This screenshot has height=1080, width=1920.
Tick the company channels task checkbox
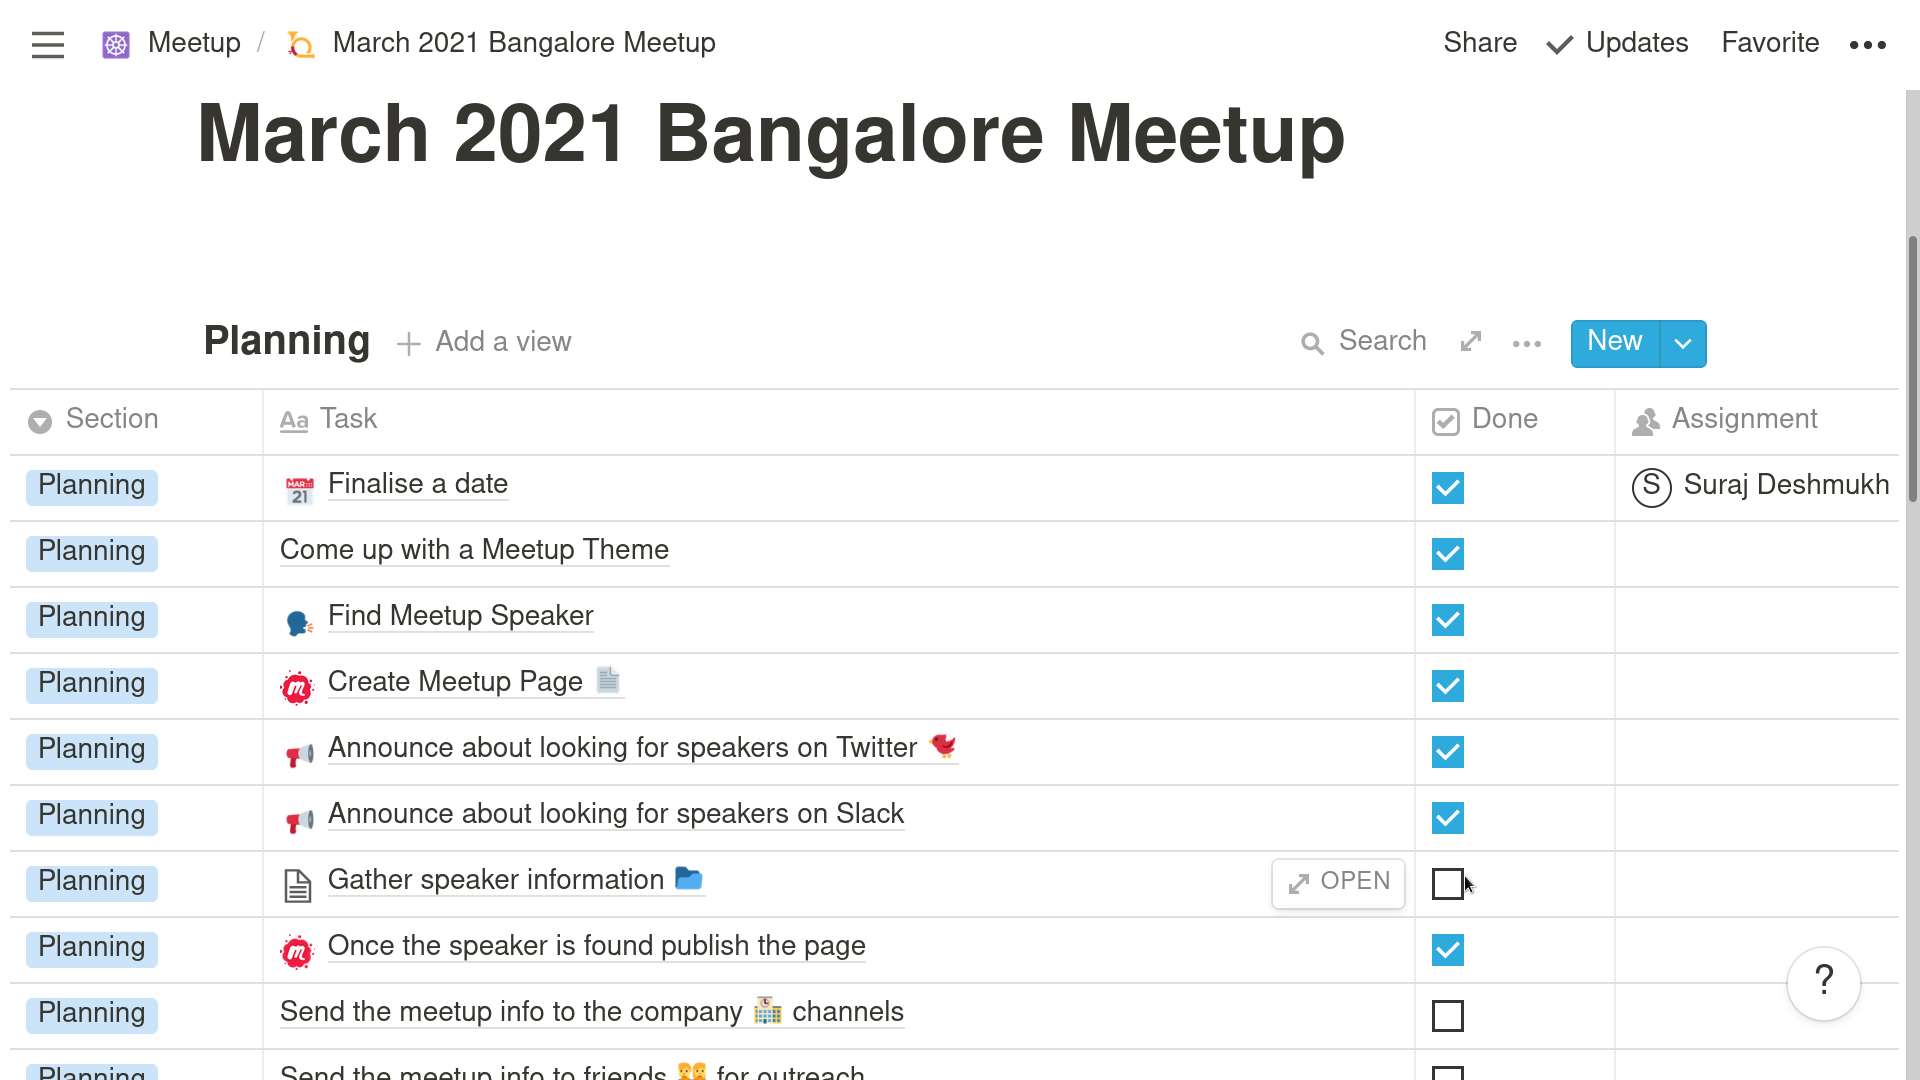[1447, 1016]
